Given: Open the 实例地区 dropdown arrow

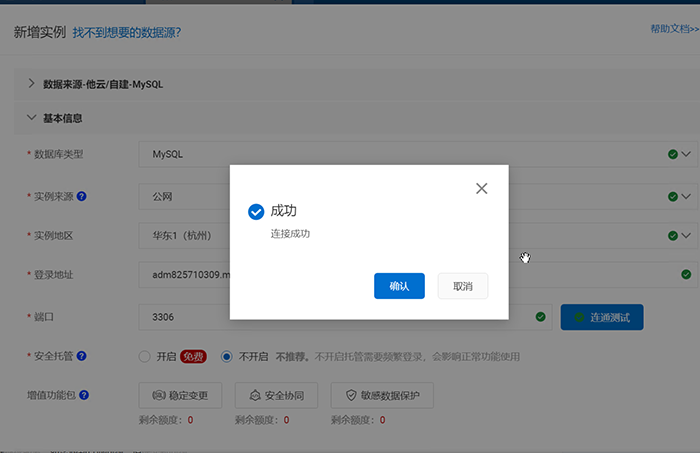Looking at the screenshot, I should coord(686,236).
